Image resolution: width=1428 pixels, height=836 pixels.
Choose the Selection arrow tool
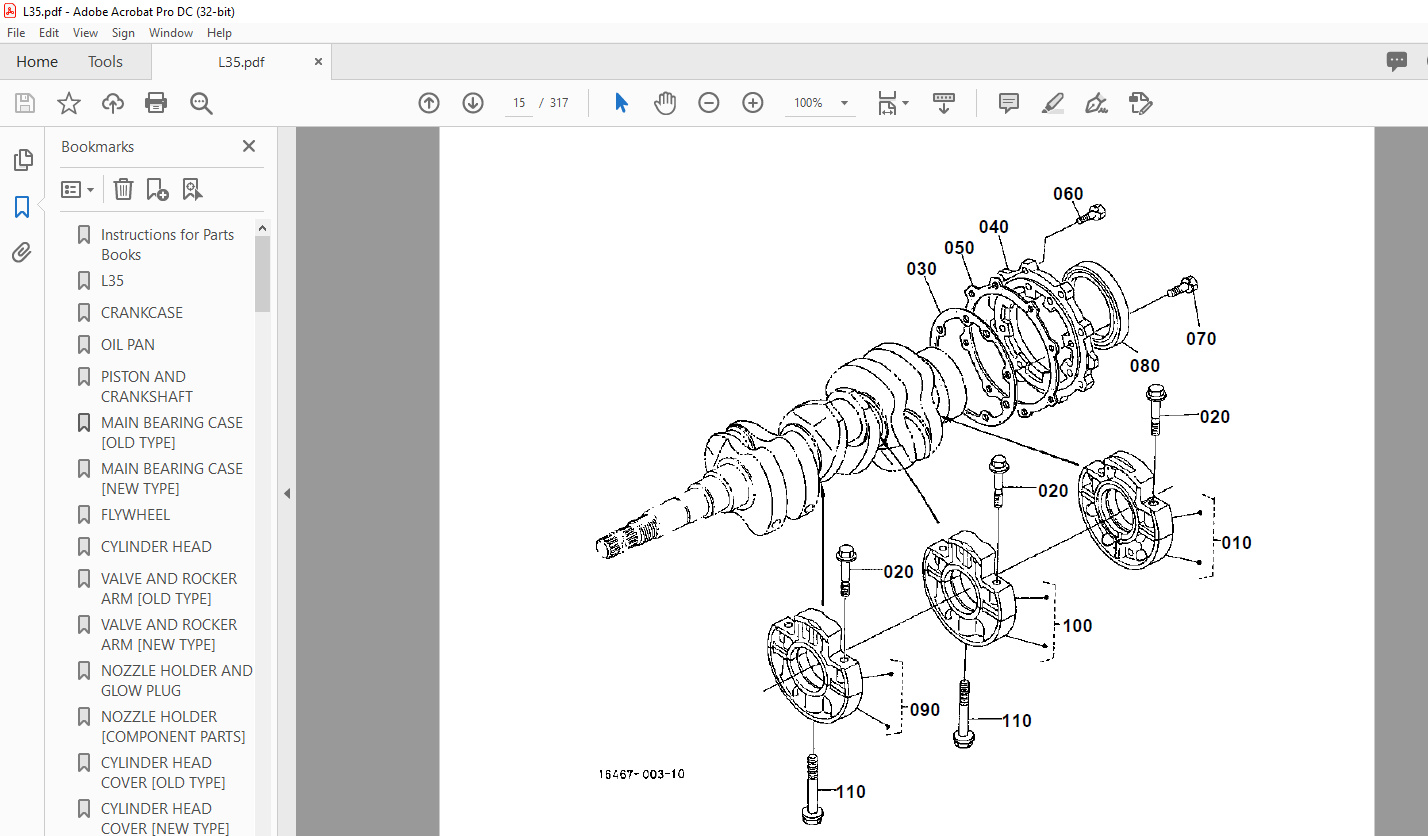pyautogui.click(x=621, y=103)
